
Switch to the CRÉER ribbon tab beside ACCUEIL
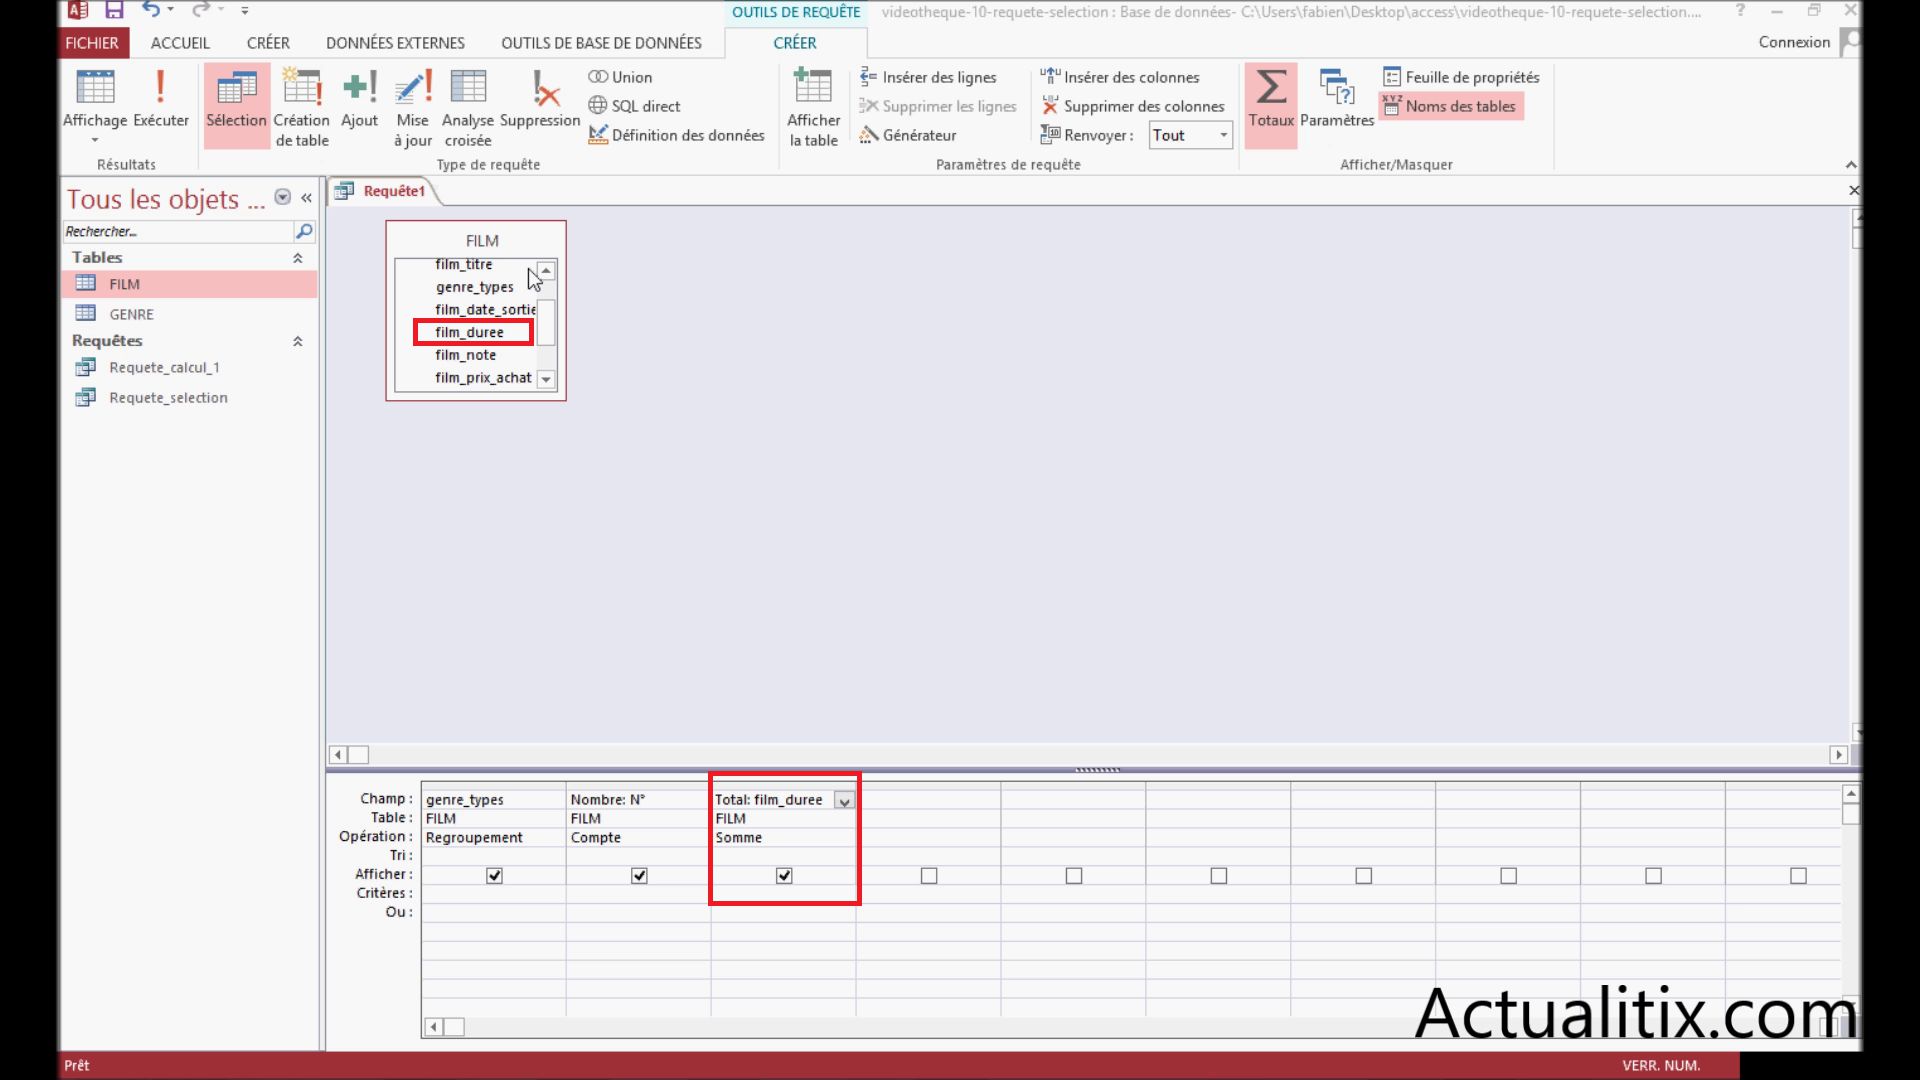pos(268,43)
